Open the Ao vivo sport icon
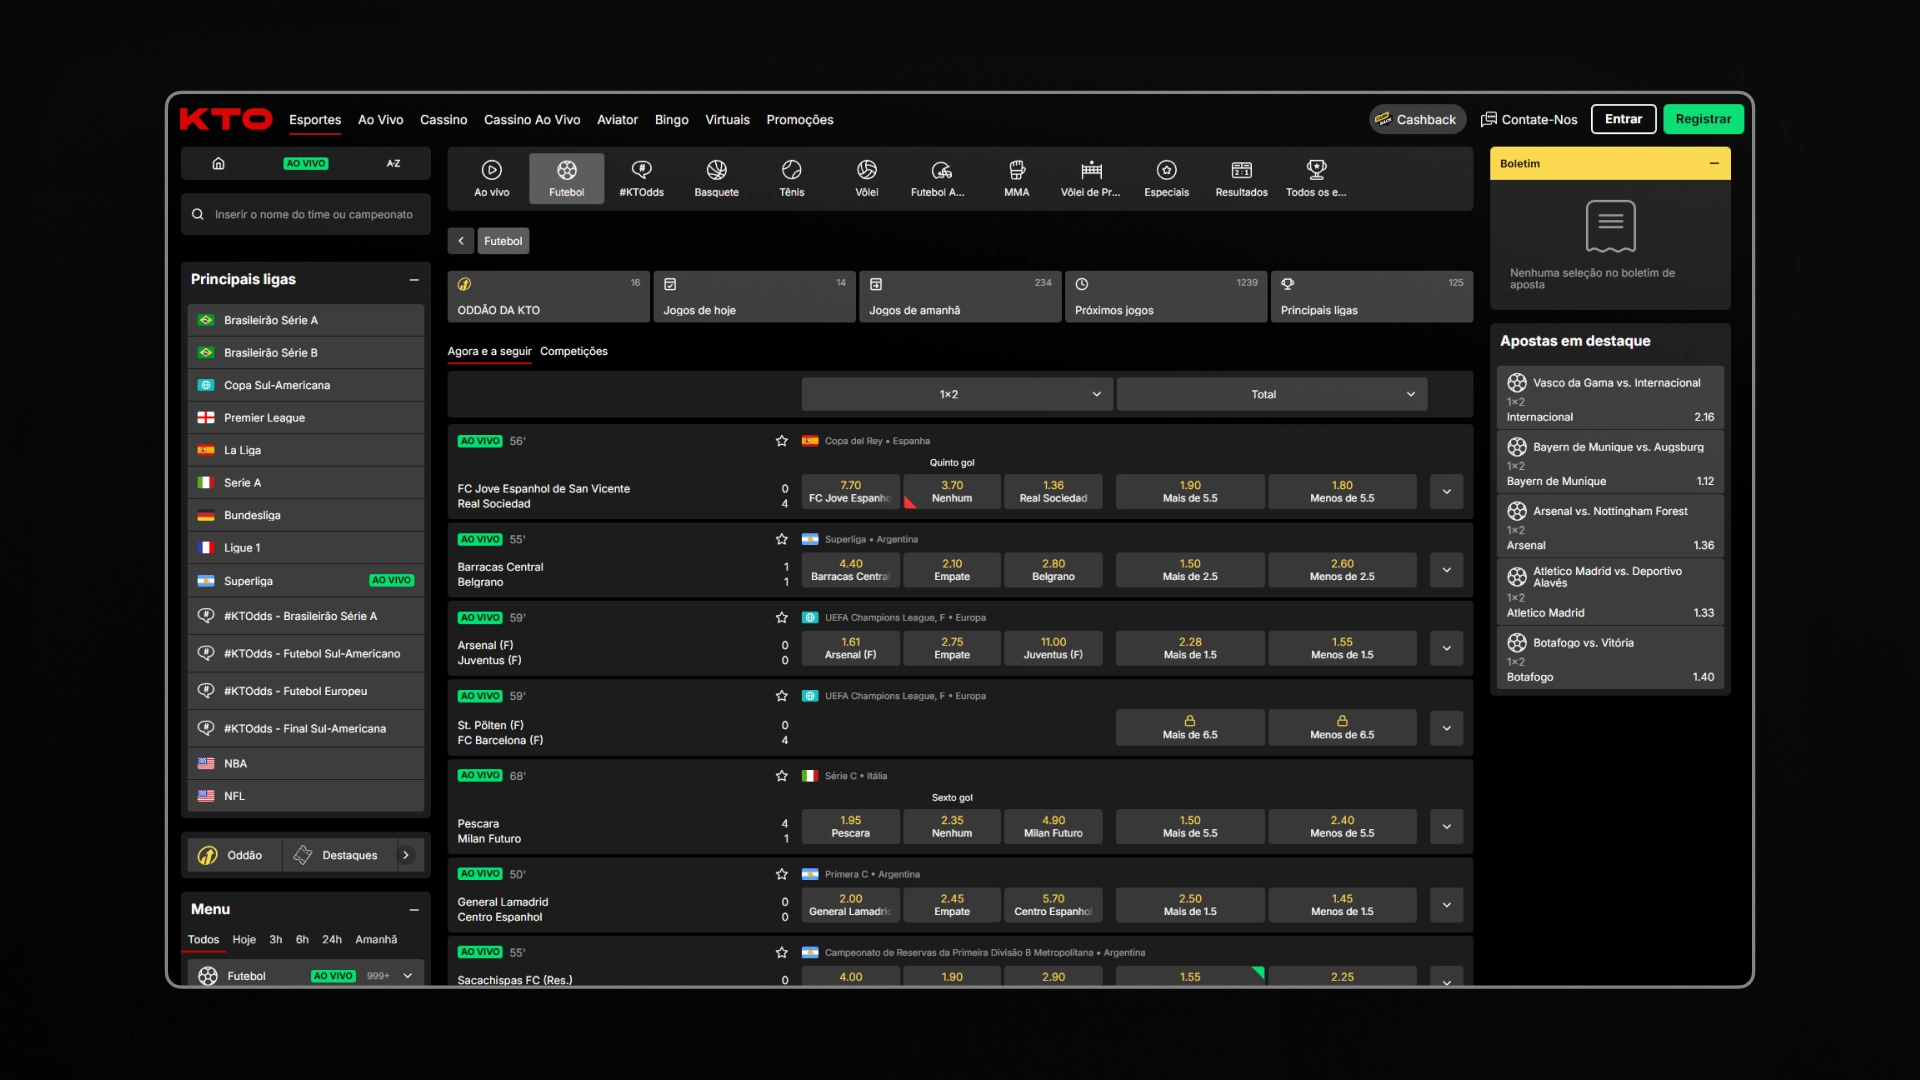 point(491,179)
